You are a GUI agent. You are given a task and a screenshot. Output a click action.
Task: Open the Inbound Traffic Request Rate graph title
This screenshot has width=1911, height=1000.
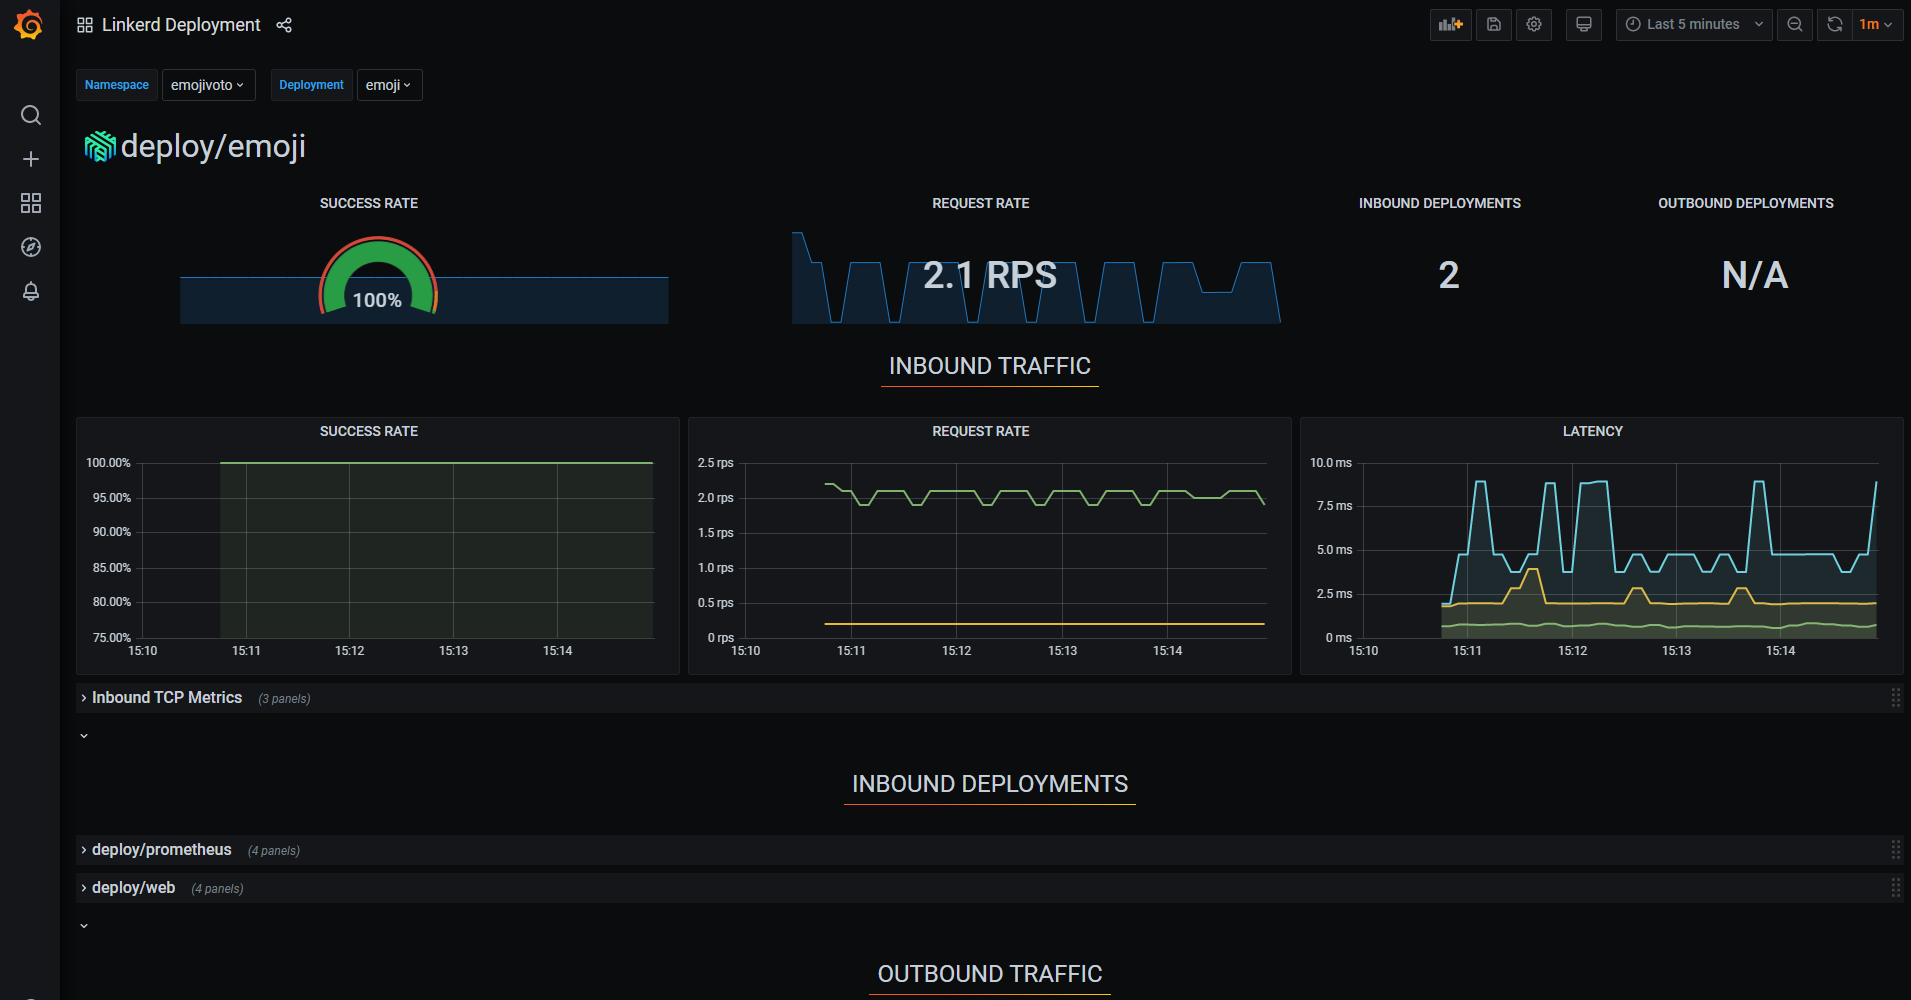pyautogui.click(x=981, y=431)
